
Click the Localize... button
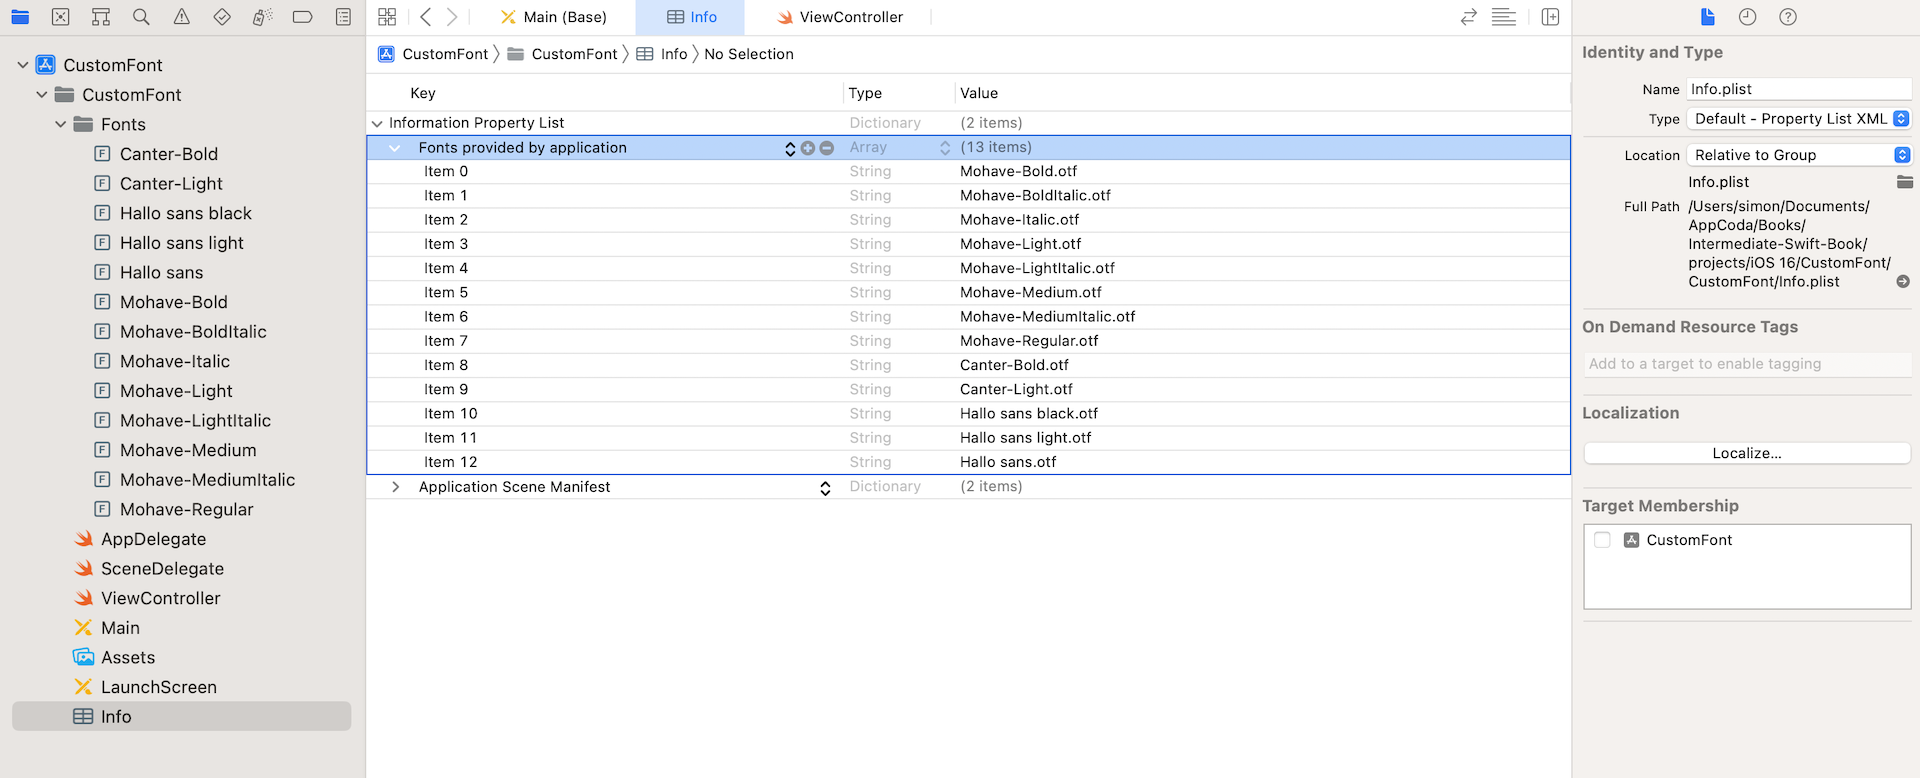pyautogui.click(x=1746, y=453)
